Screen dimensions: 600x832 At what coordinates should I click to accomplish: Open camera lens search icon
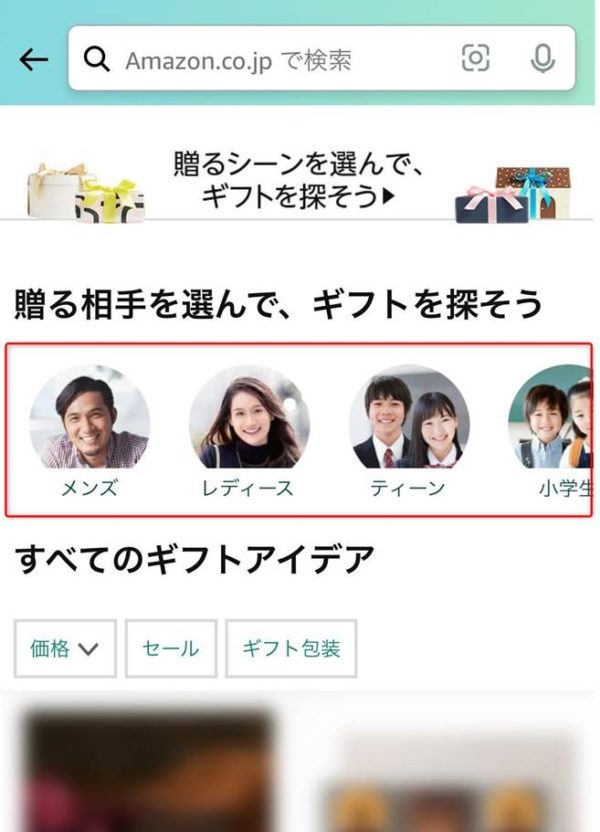[x=475, y=57]
